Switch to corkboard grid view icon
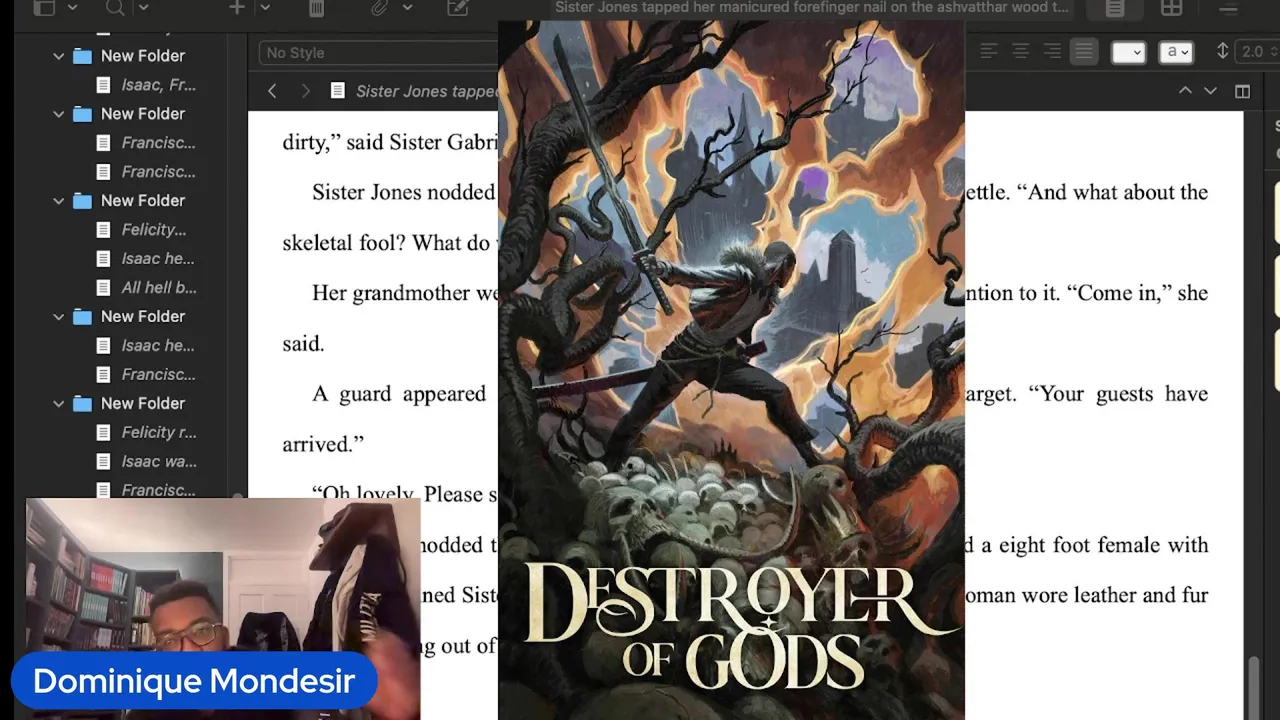1280x720 pixels. tap(1171, 8)
